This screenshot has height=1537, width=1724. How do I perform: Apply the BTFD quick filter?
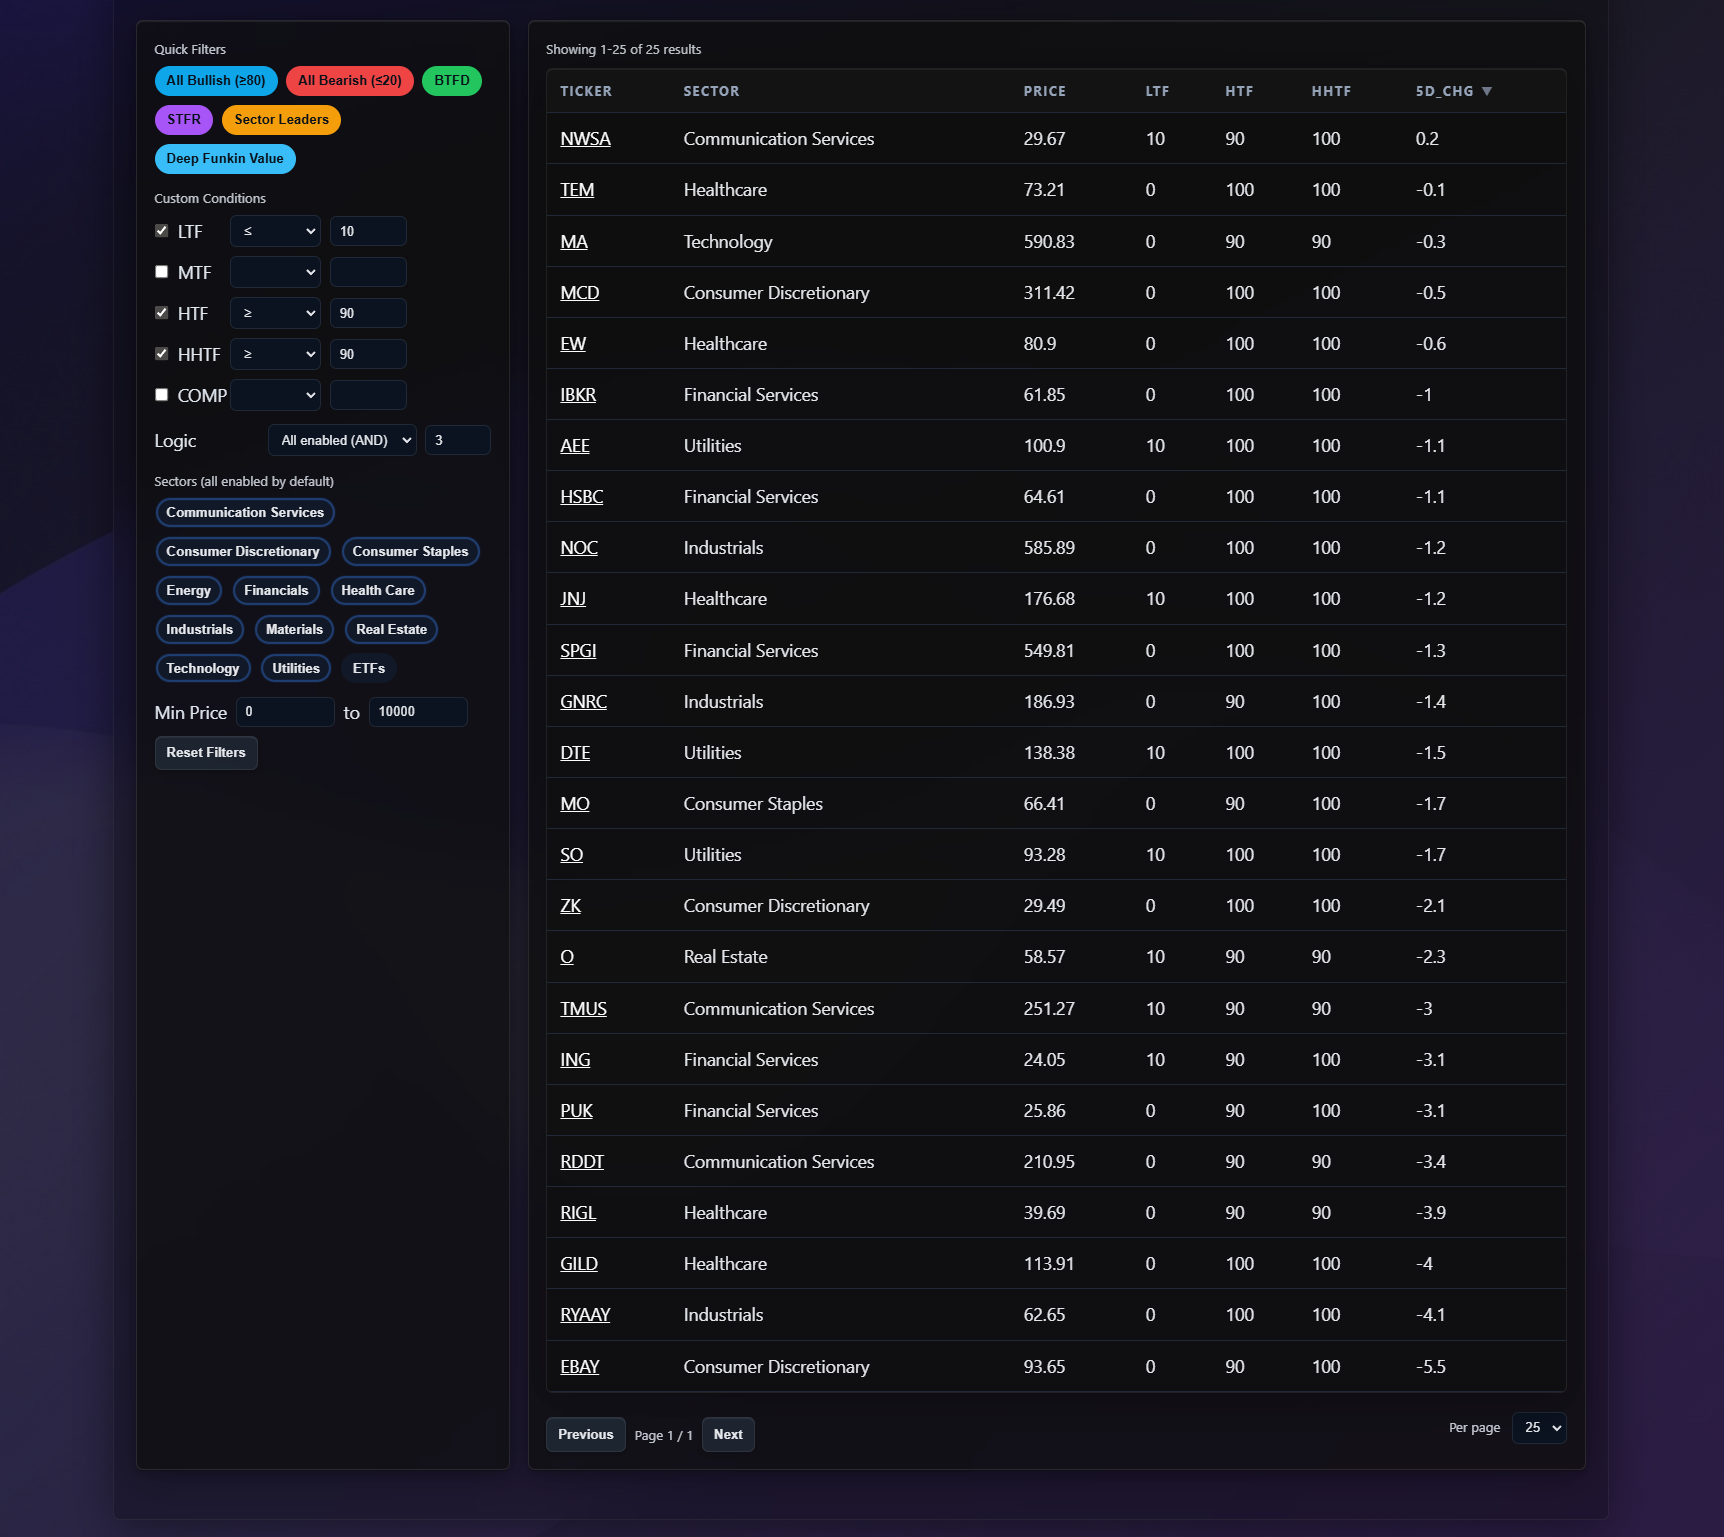coord(452,81)
